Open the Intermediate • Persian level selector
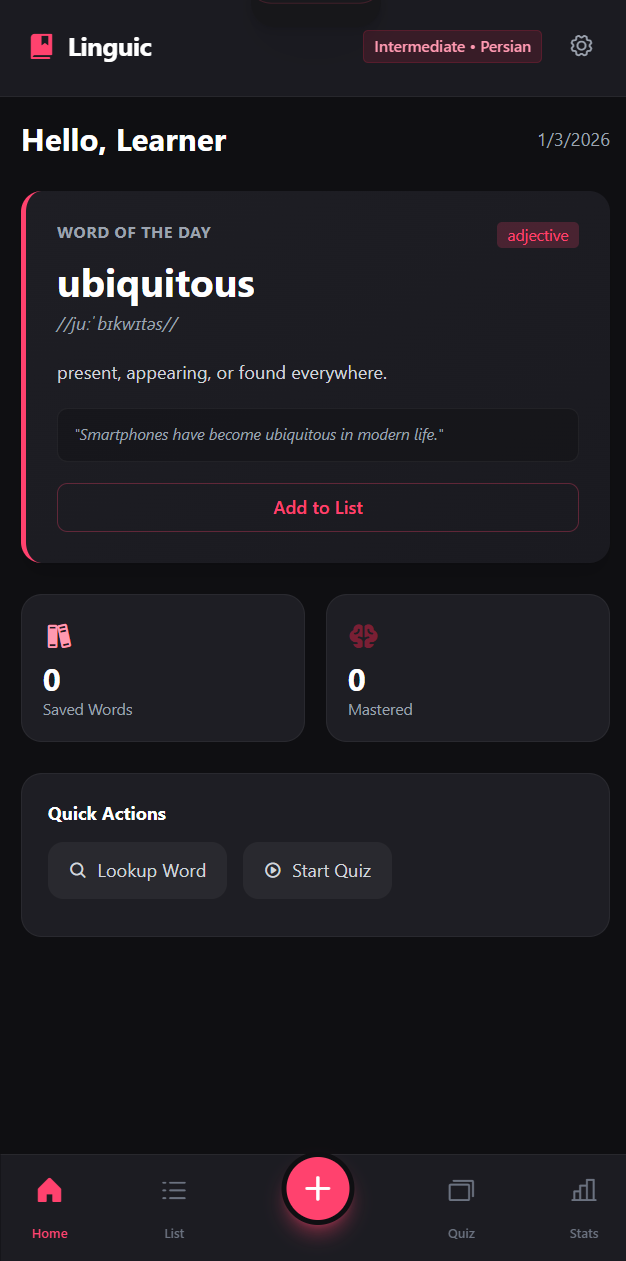The width and height of the screenshot is (626, 1261). point(452,46)
